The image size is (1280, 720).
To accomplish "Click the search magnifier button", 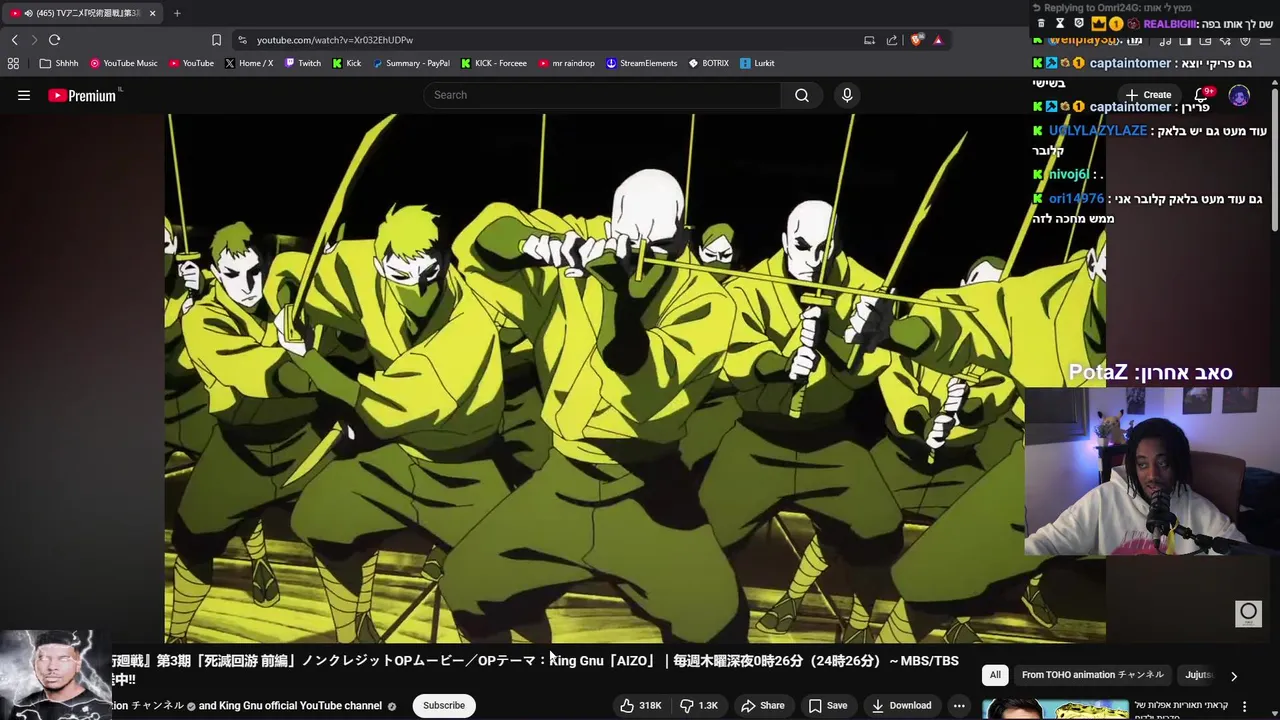I will [x=802, y=95].
